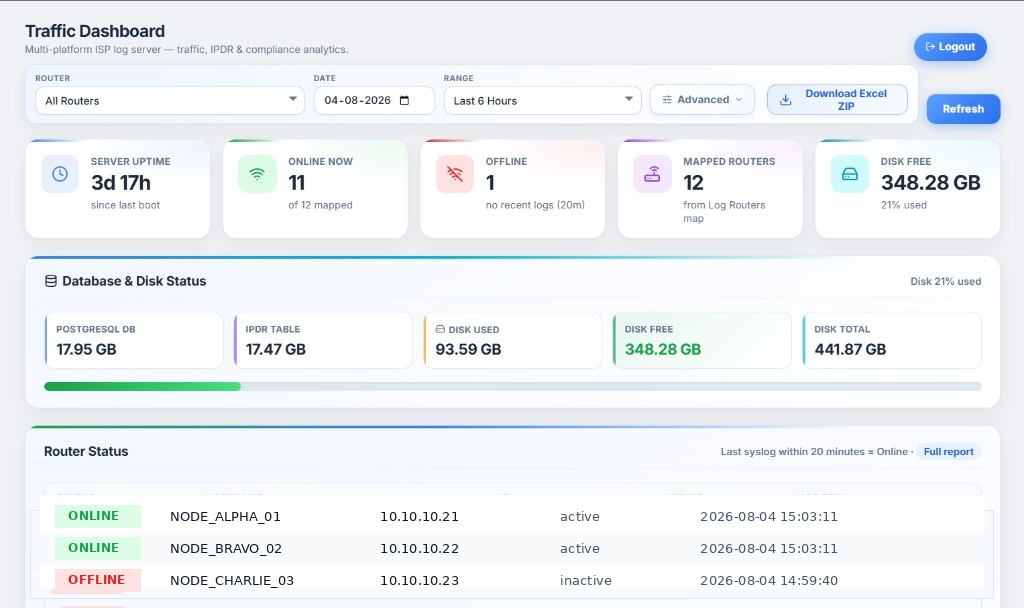Click the sliders icon on Advanced button
Viewport: 1024px width, 608px height.
pos(667,100)
